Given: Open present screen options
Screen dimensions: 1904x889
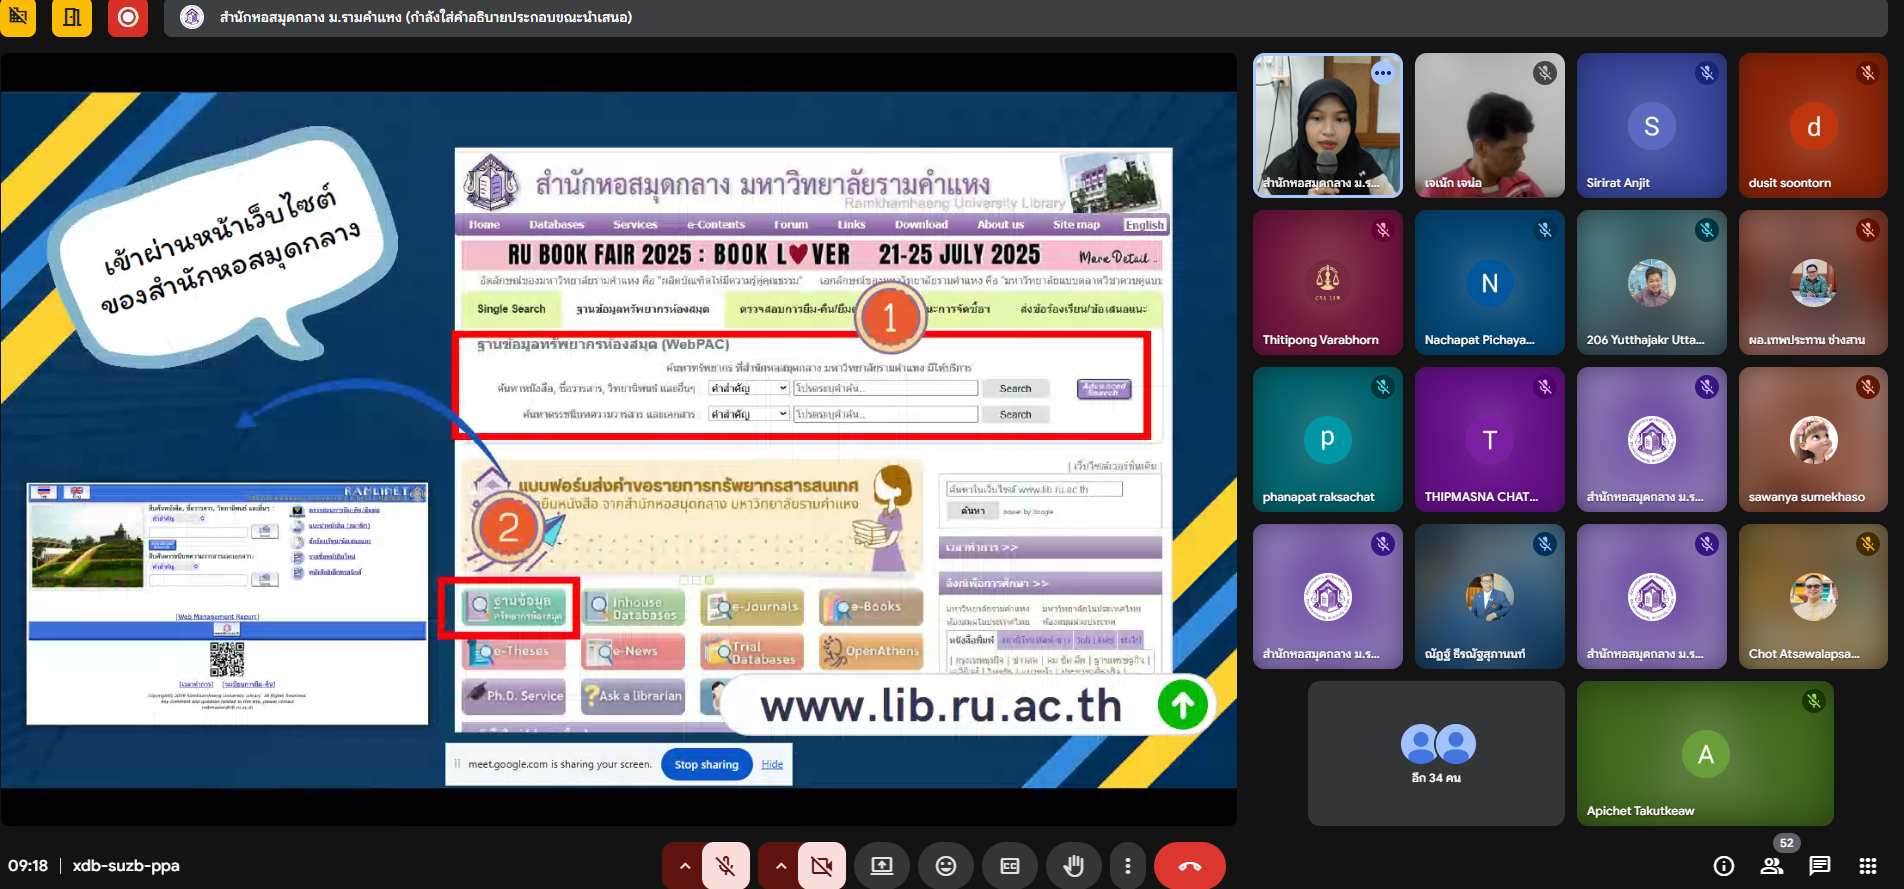Looking at the screenshot, I should tap(882, 866).
